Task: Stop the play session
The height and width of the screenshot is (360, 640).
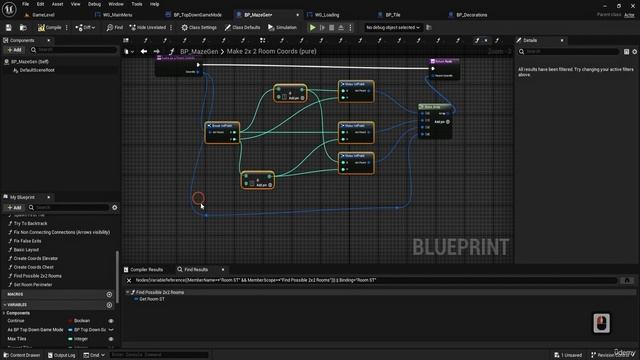Action: (x=331, y=27)
